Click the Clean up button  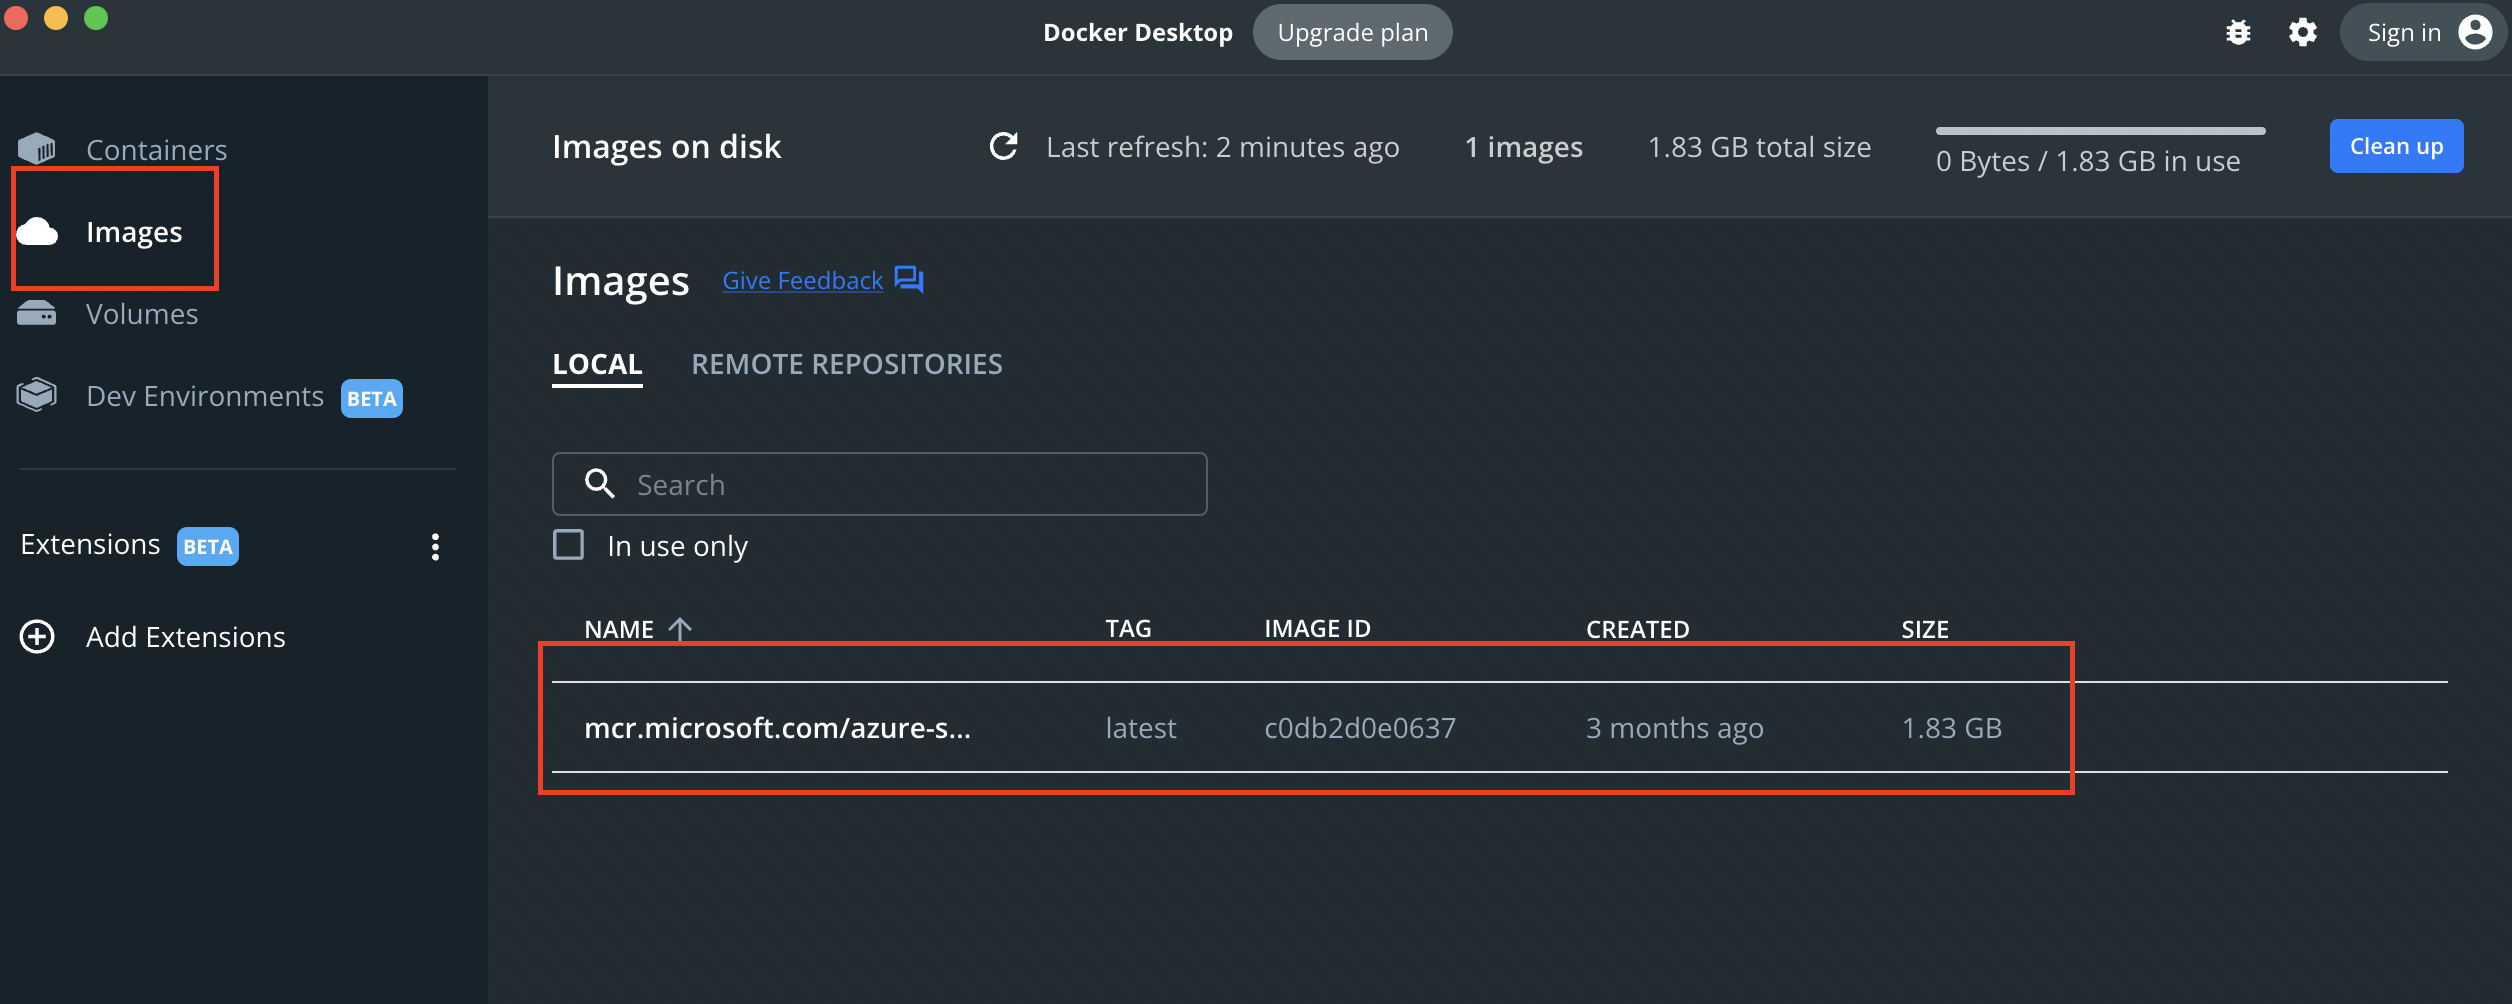[2396, 146]
